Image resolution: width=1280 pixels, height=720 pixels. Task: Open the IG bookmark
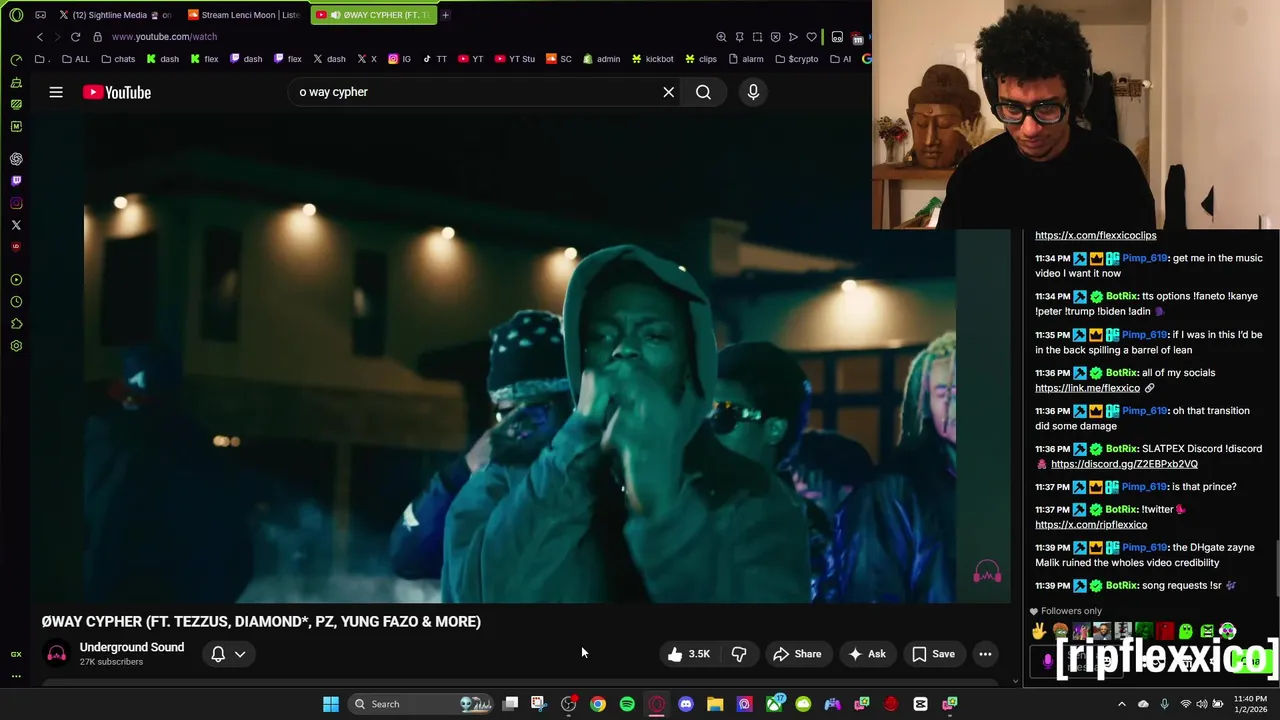coord(400,59)
